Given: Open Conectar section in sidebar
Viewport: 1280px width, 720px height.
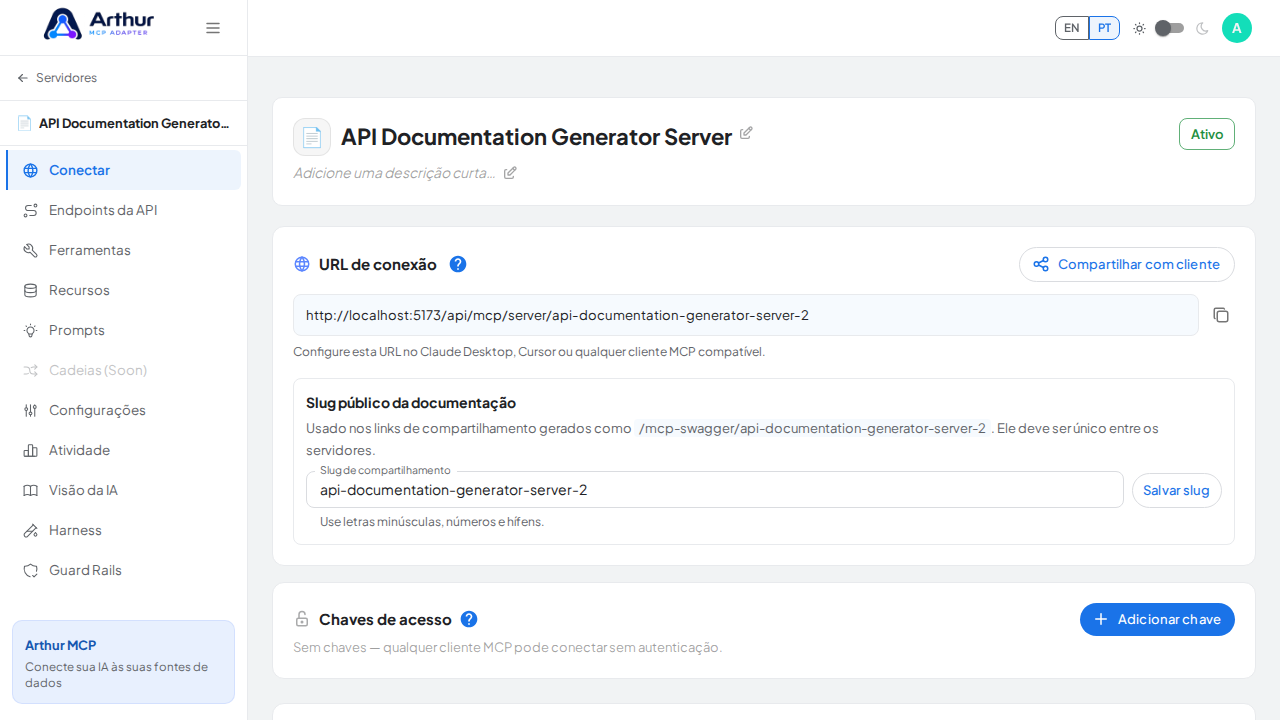Looking at the screenshot, I should coord(123,170).
